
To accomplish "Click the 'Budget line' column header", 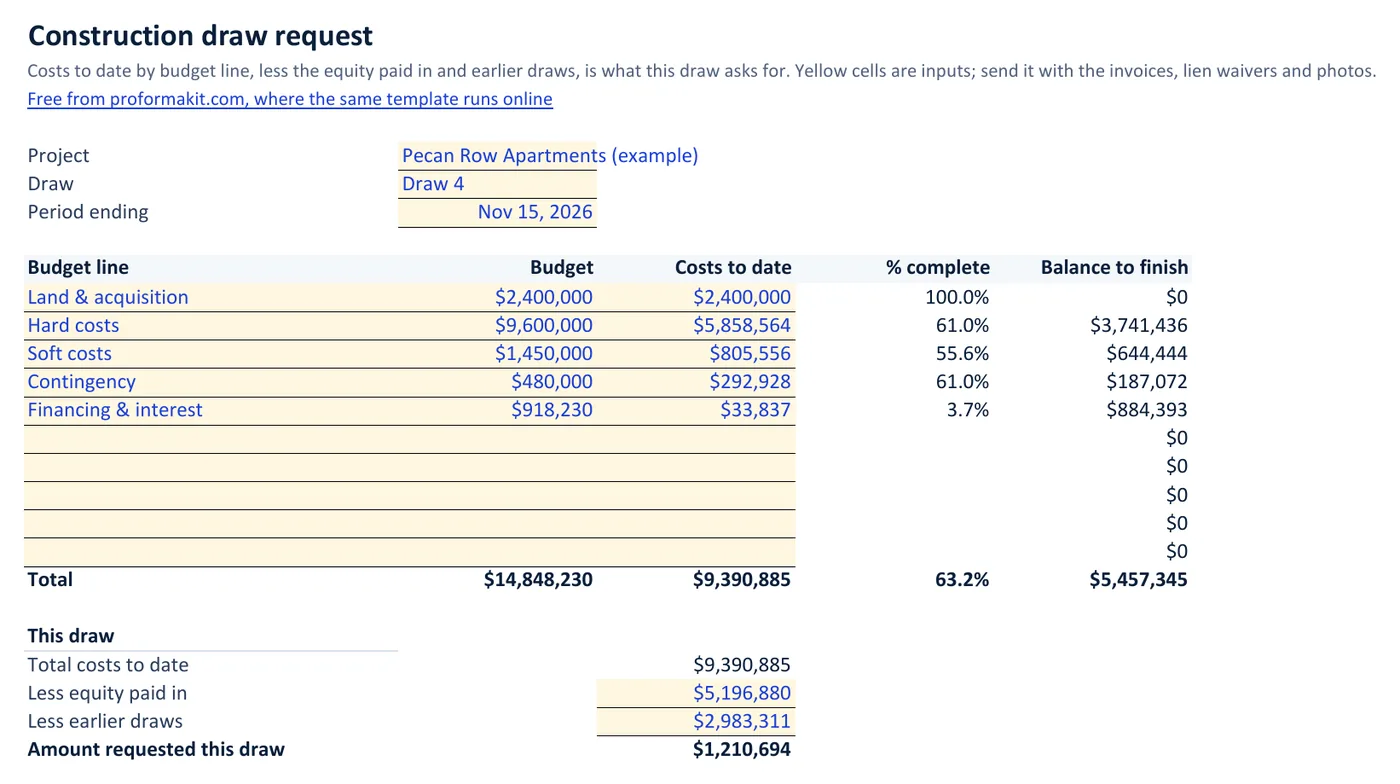I will pos(78,267).
